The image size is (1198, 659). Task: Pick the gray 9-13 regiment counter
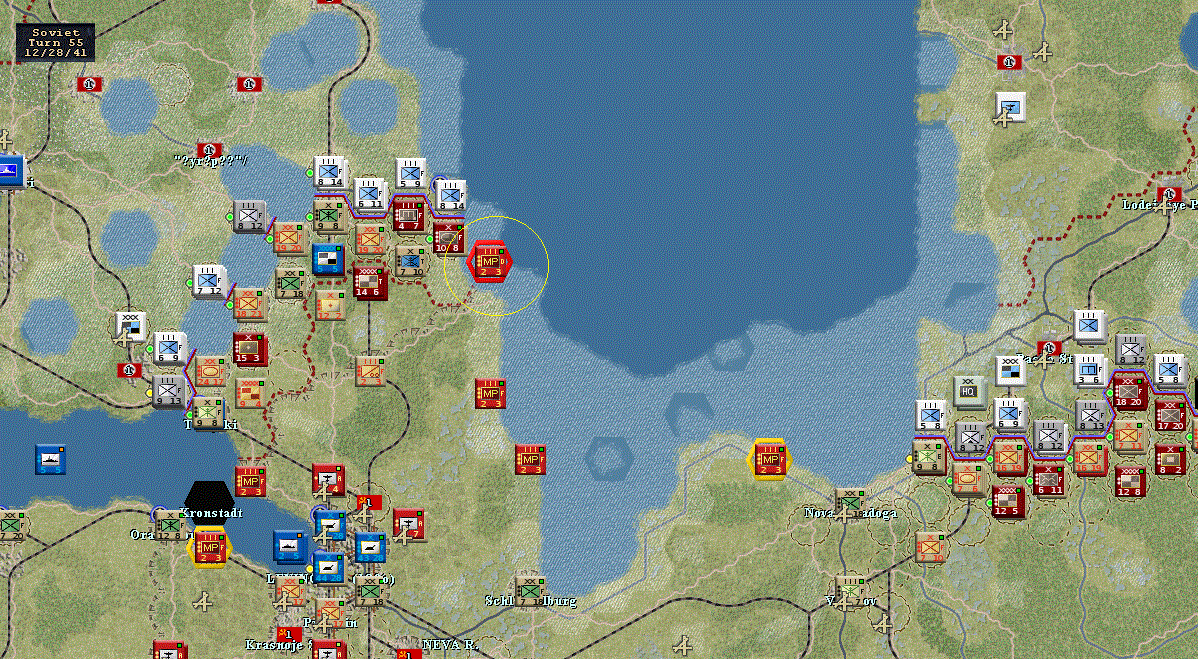click(x=169, y=390)
